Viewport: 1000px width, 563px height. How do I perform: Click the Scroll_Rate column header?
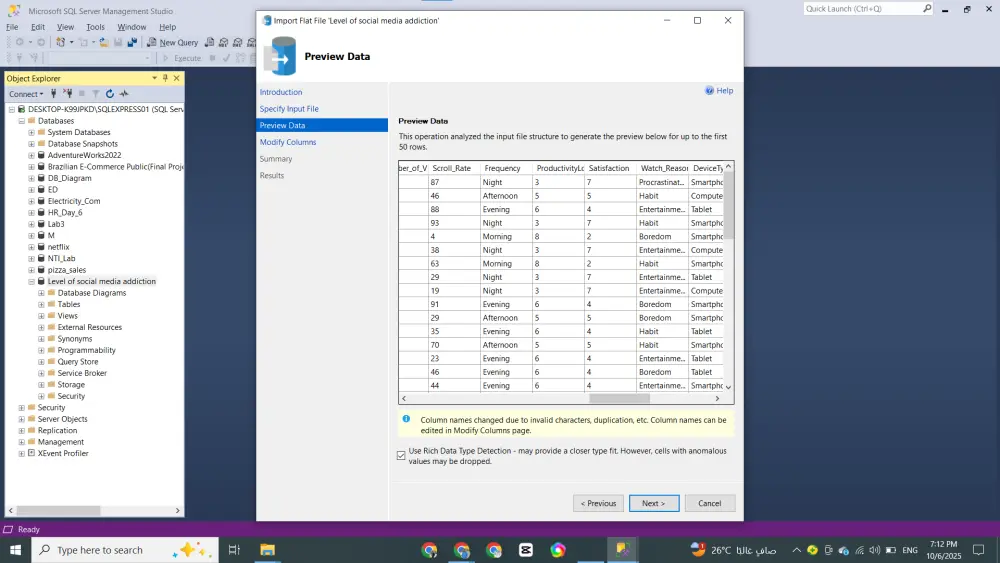pos(455,168)
